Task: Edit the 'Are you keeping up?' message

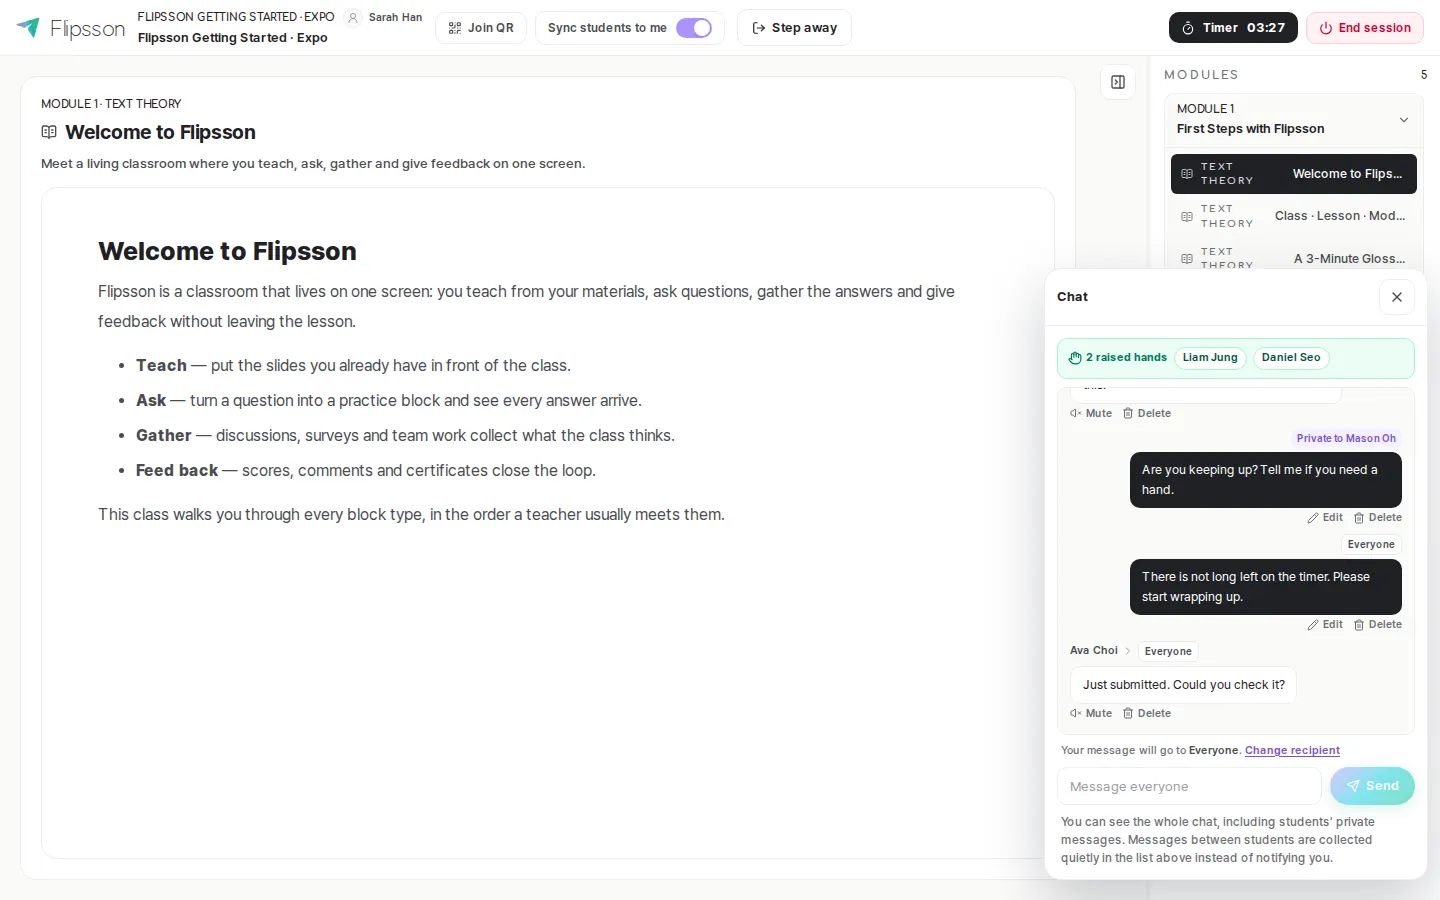Action: pos(1325,518)
